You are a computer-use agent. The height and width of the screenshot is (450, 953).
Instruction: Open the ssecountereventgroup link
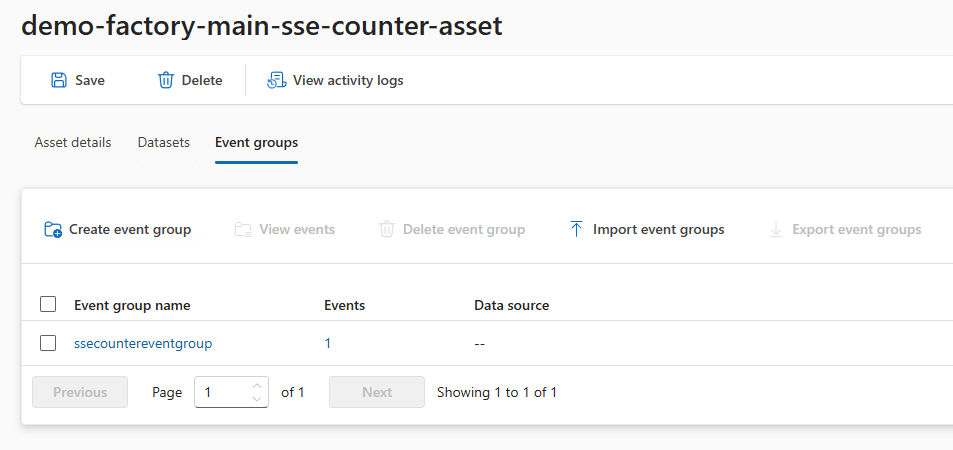click(143, 343)
